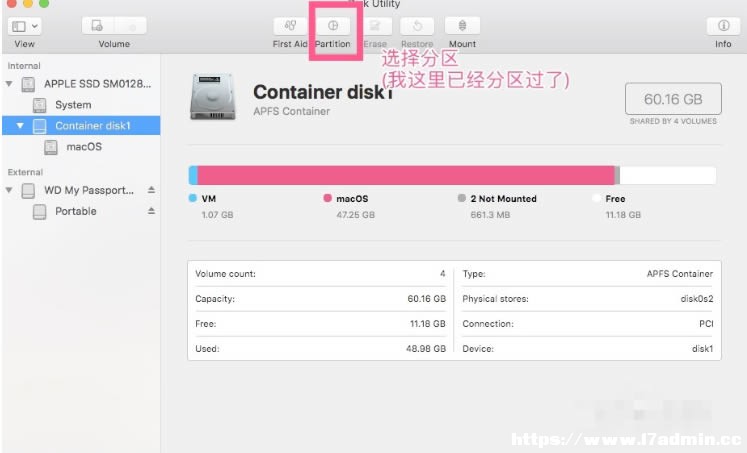Click the macOS volume disk icon
This screenshot has height=453, width=747.
tap(50, 147)
